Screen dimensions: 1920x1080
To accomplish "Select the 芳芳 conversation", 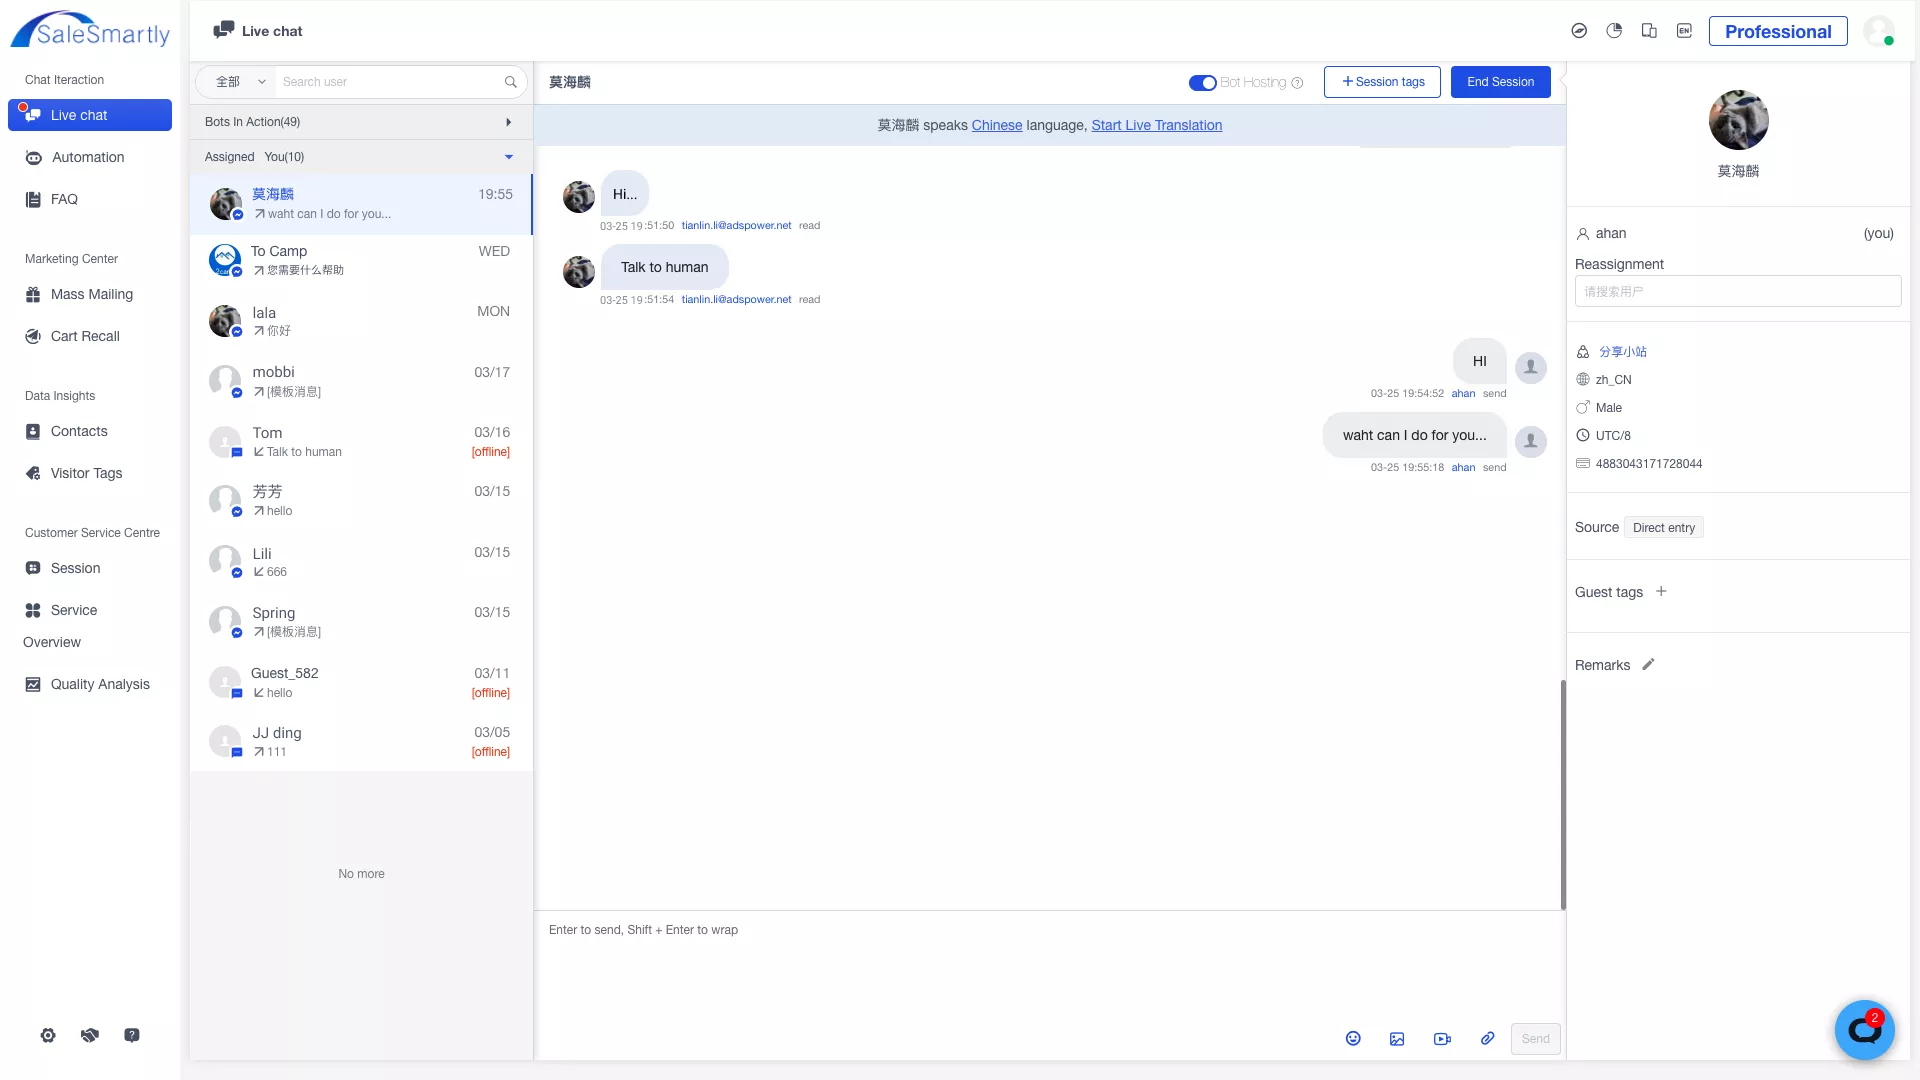I will (x=360, y=501).
